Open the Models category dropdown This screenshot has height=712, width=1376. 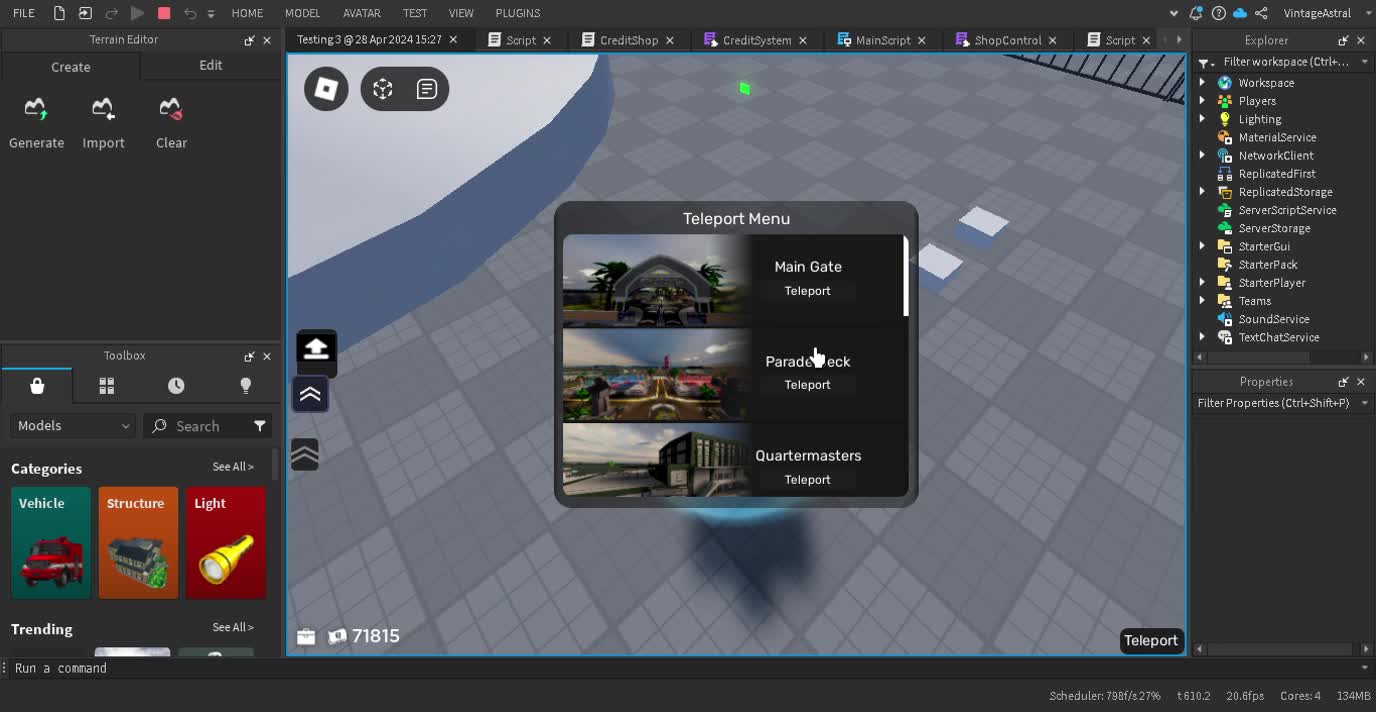pos(73,426)
